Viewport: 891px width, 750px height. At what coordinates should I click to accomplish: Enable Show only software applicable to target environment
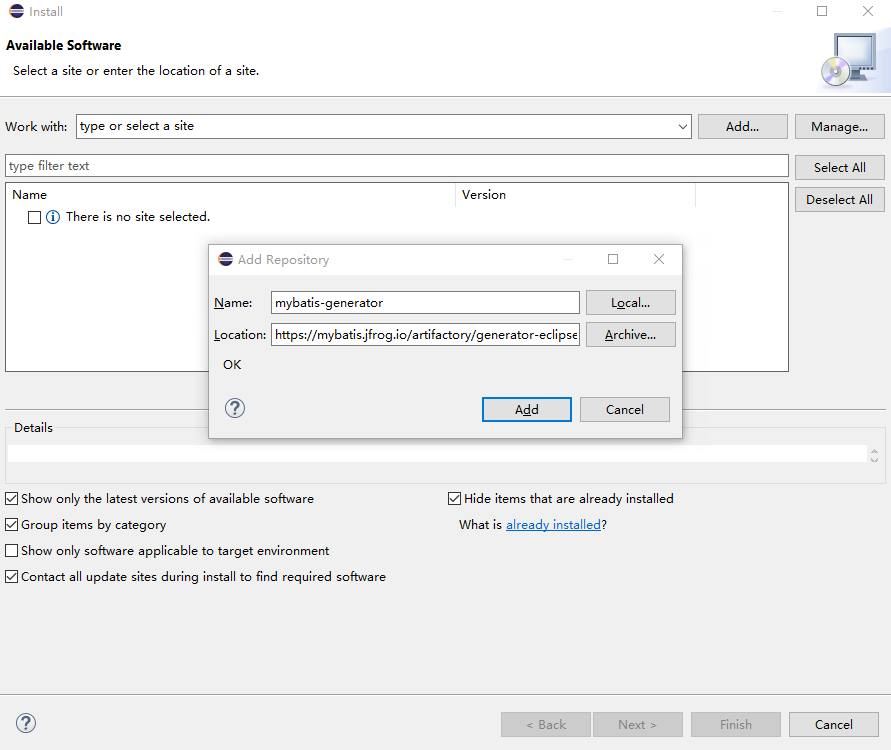[12, 551]
